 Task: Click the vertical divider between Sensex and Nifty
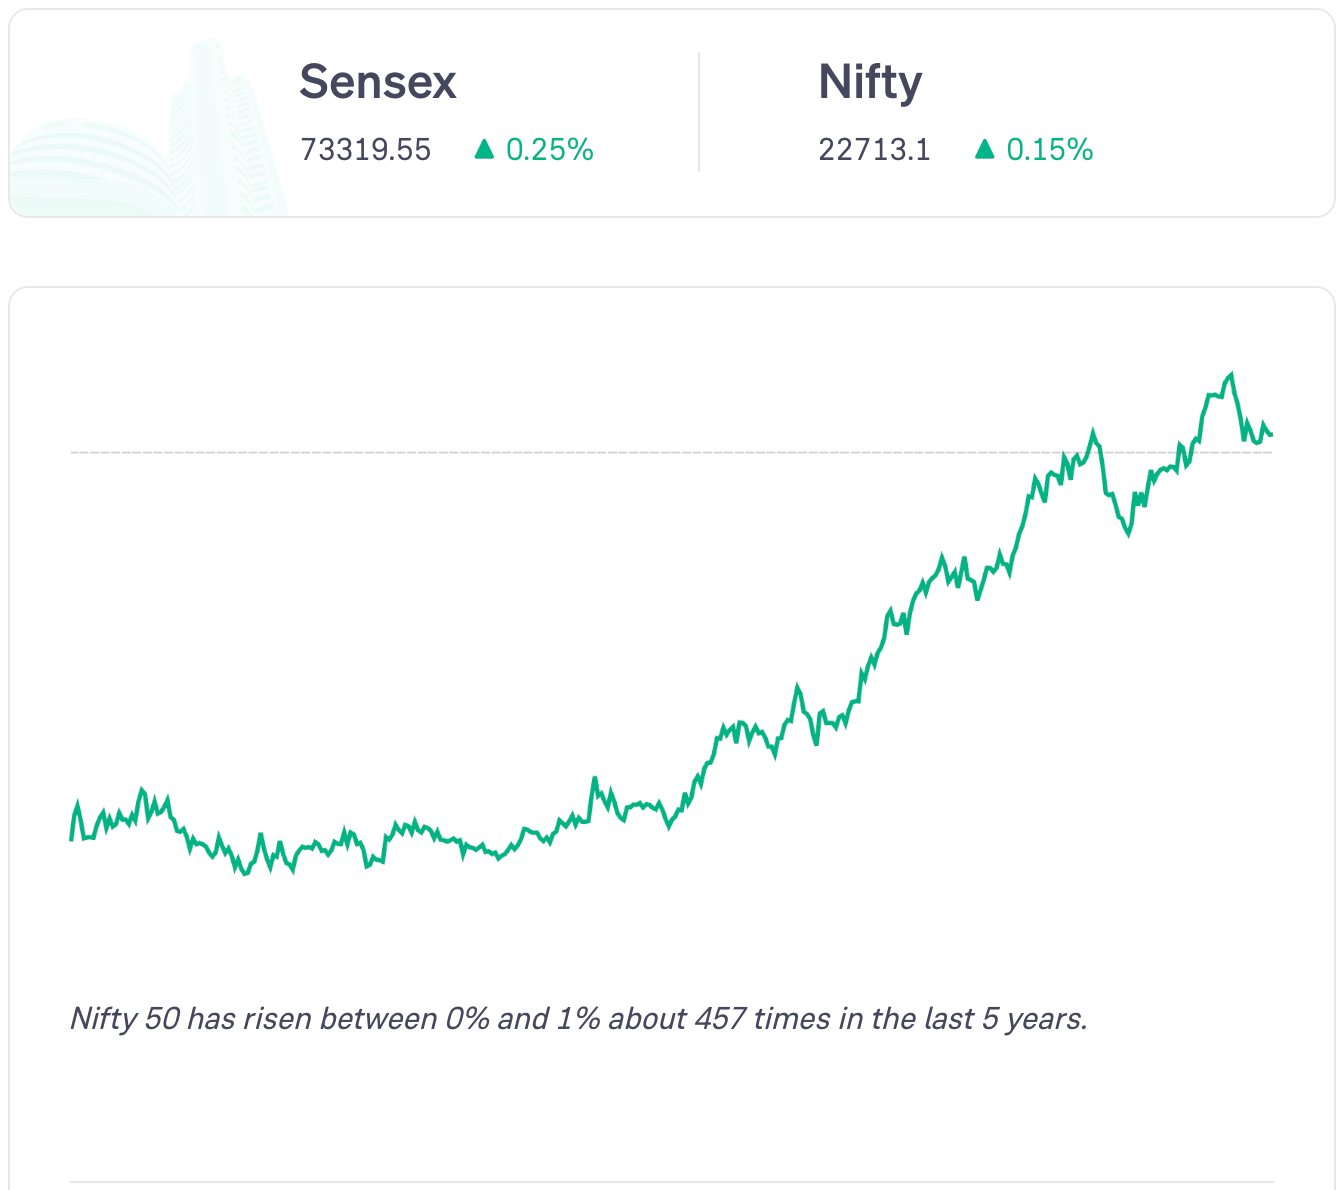pyautogui.click(x=699, y=112)
